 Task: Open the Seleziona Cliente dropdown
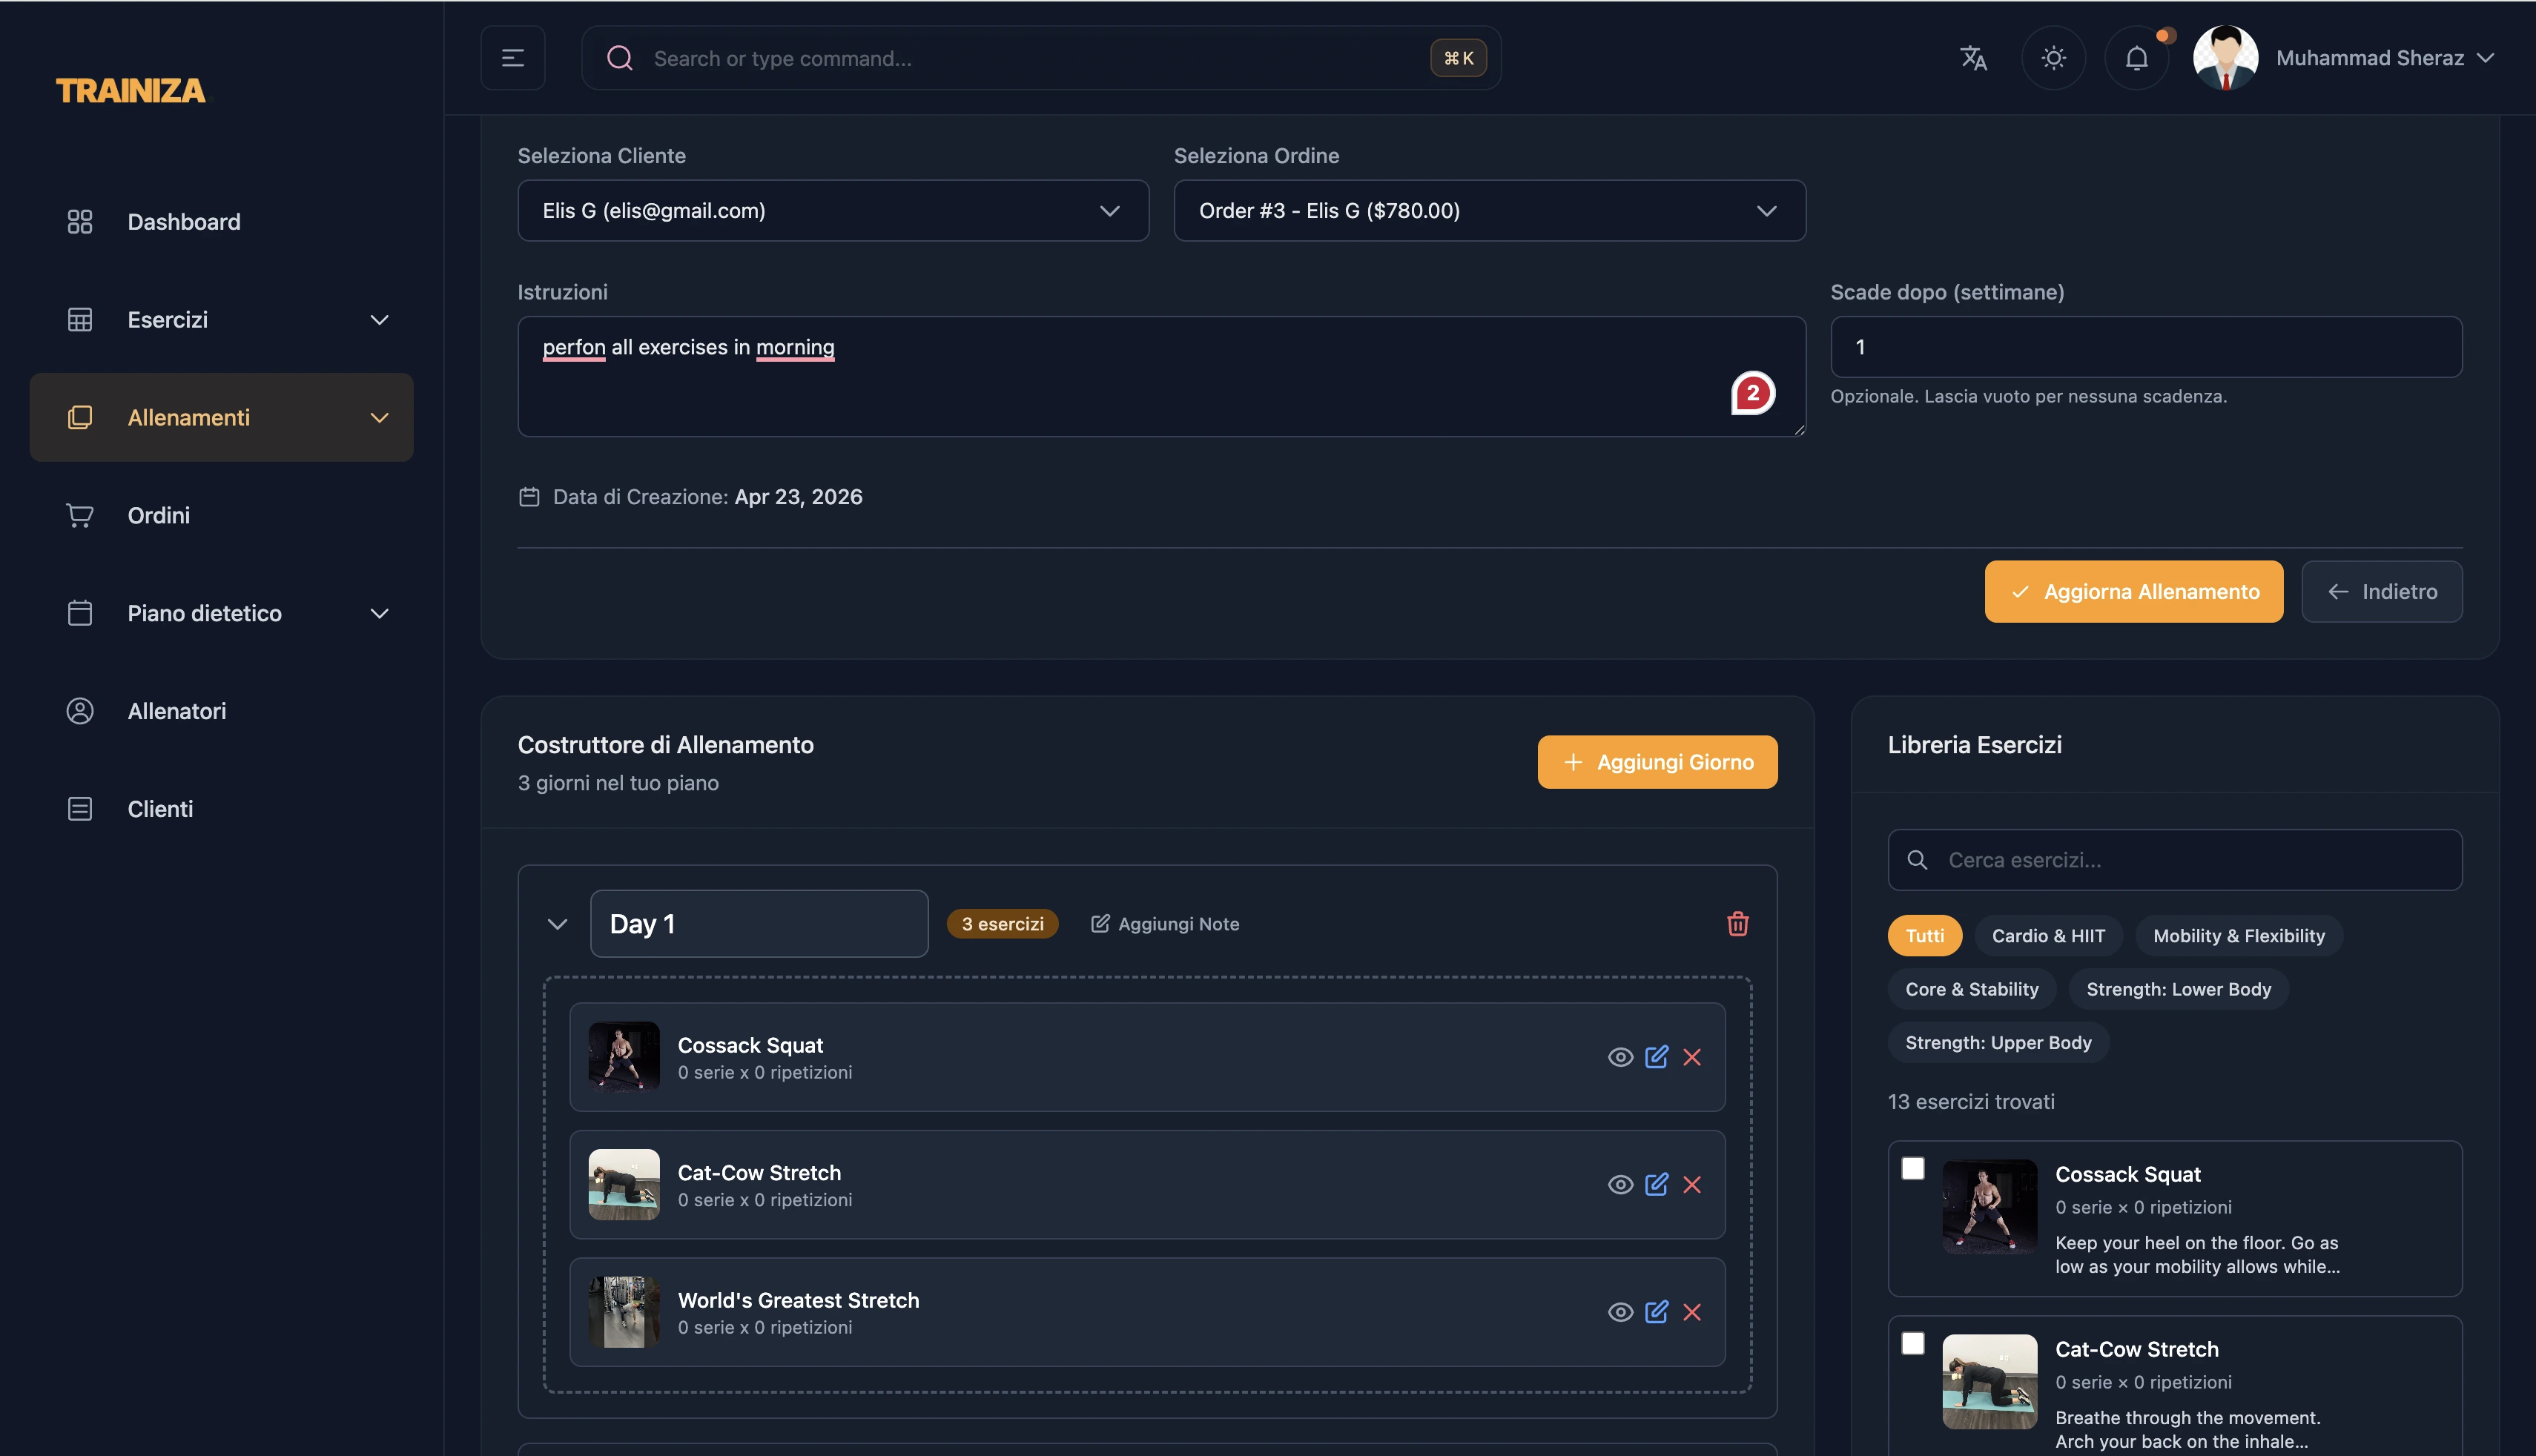tap(833, 210)
